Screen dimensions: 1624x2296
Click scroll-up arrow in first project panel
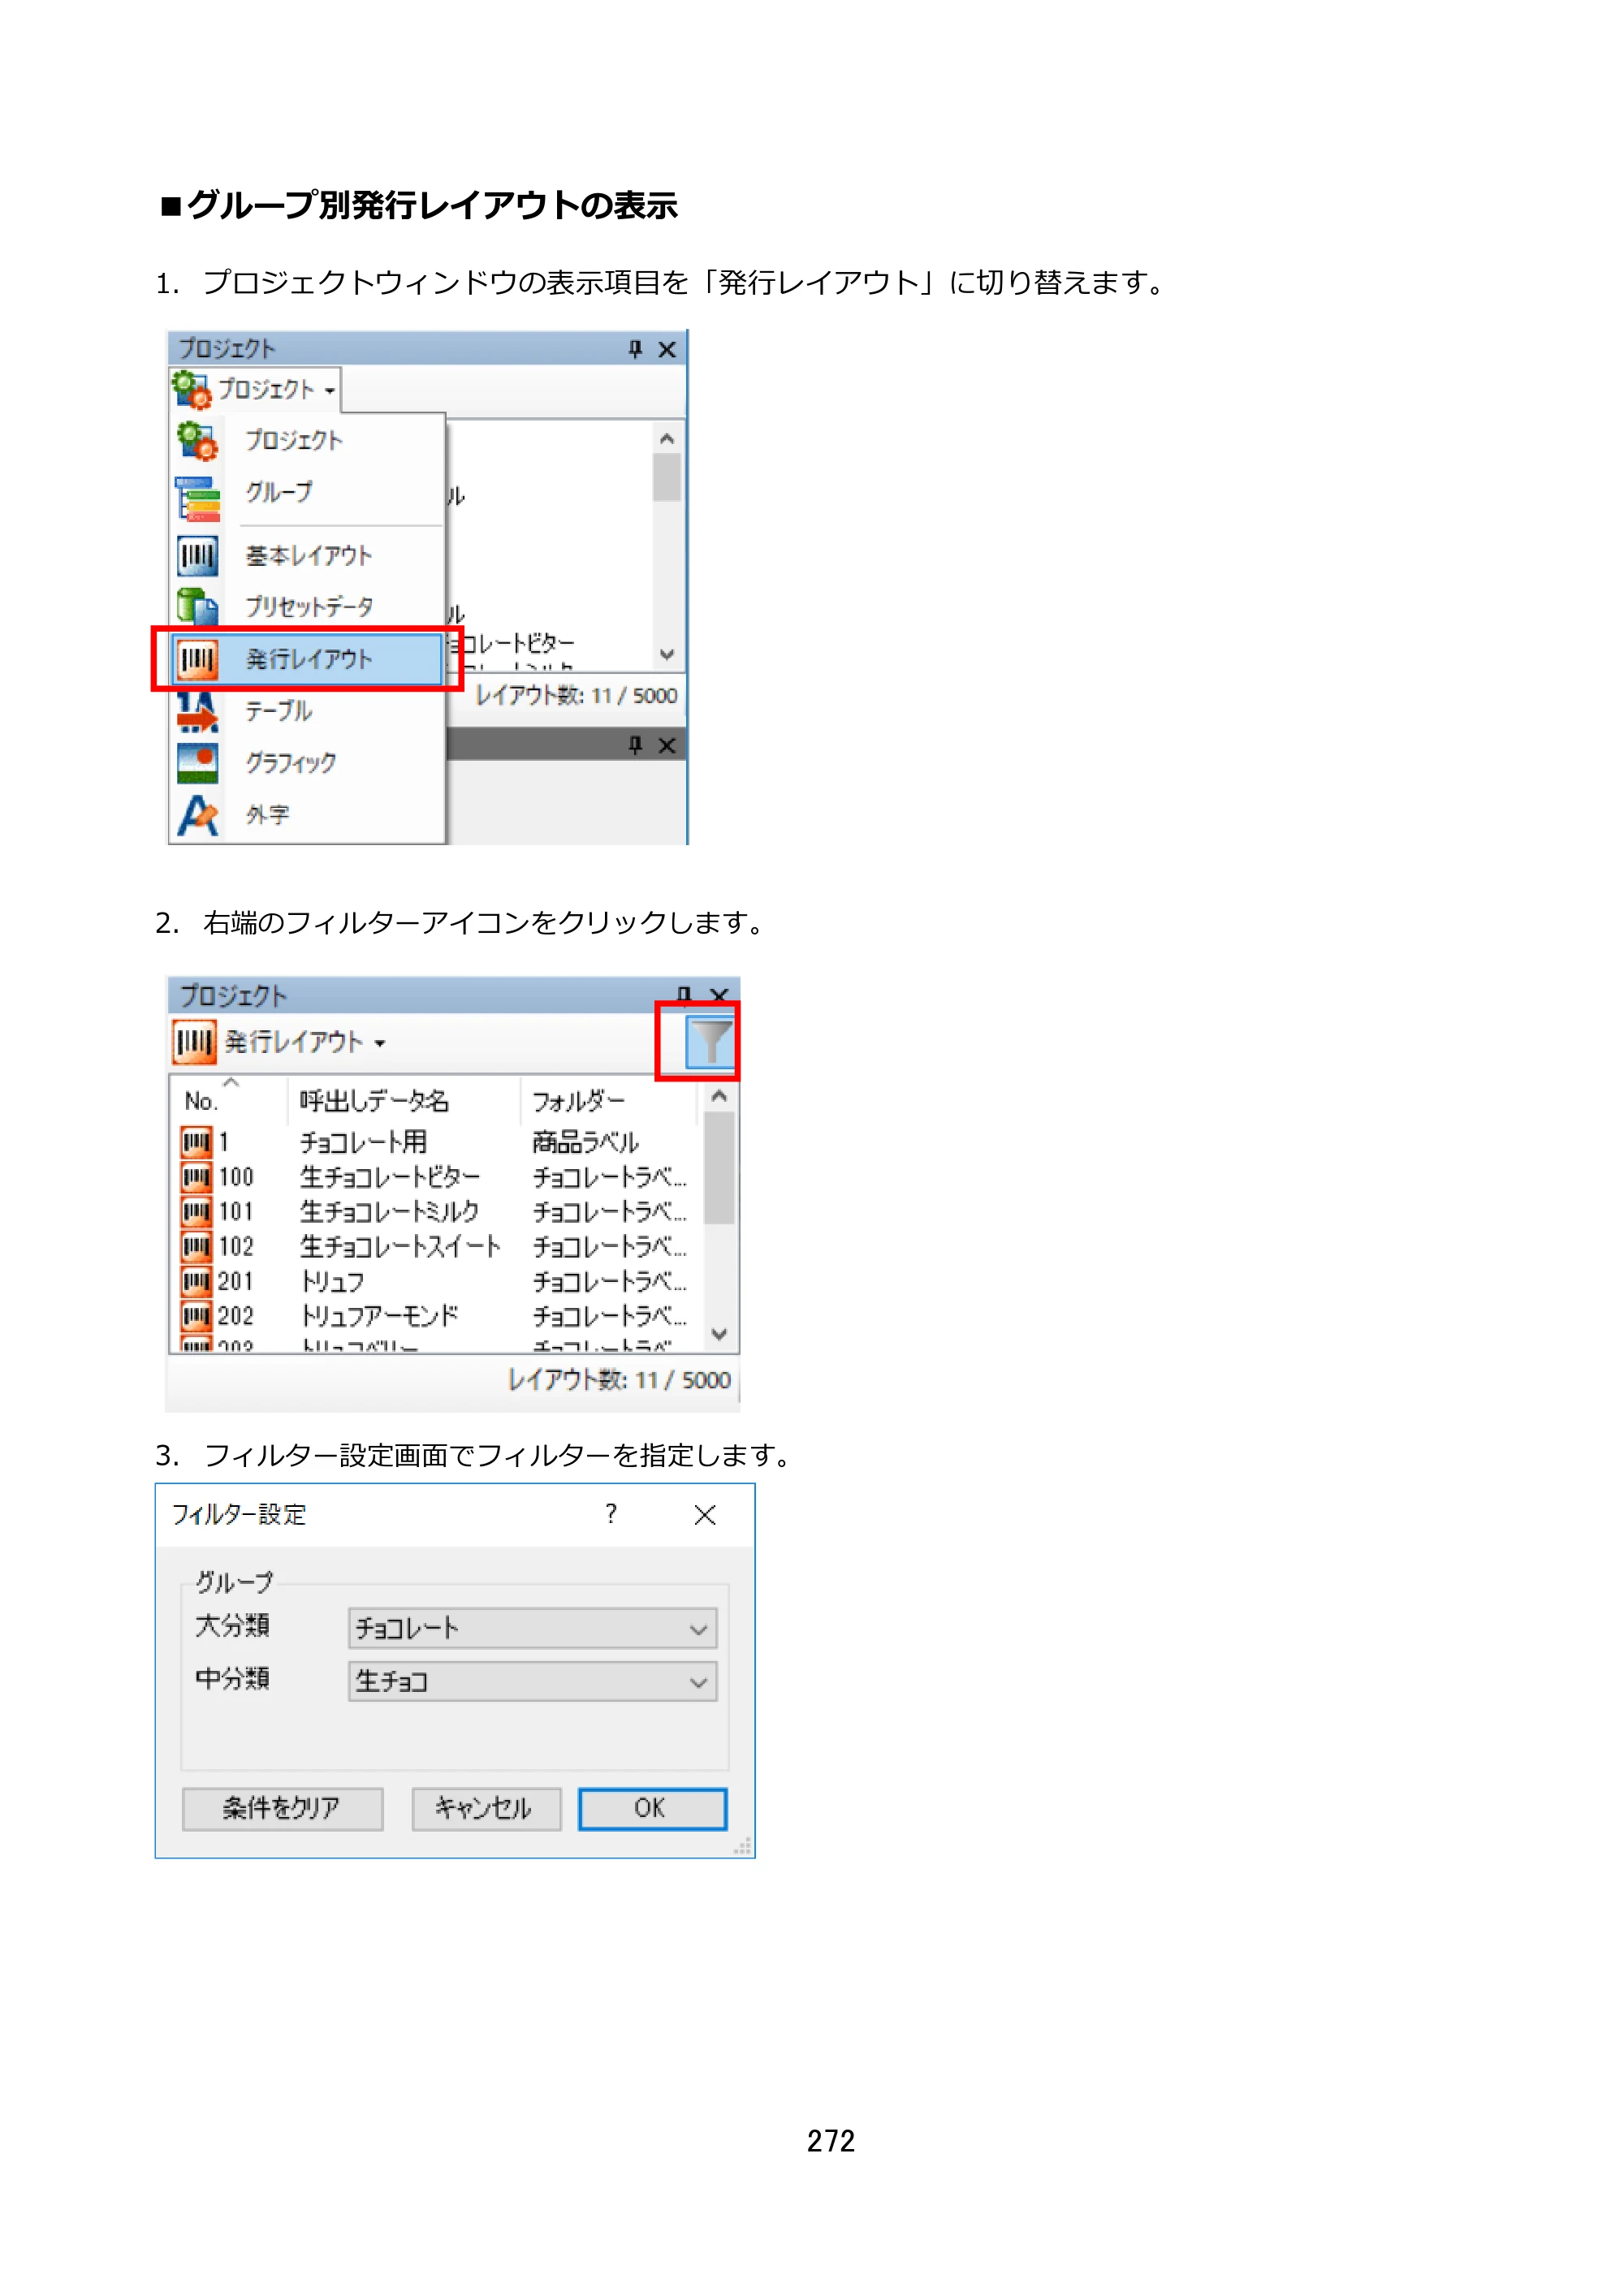pos(667,438)
